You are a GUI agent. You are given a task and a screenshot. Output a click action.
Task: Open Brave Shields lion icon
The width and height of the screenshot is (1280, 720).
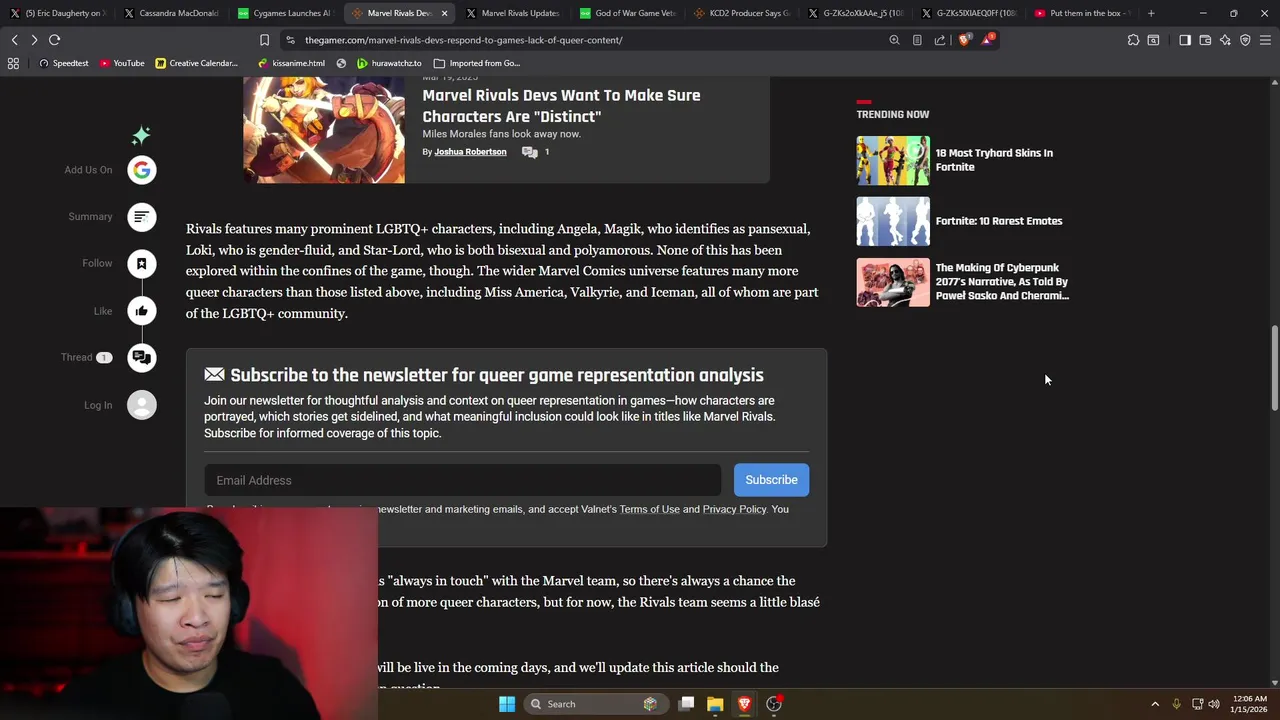[x=964, y=40]
